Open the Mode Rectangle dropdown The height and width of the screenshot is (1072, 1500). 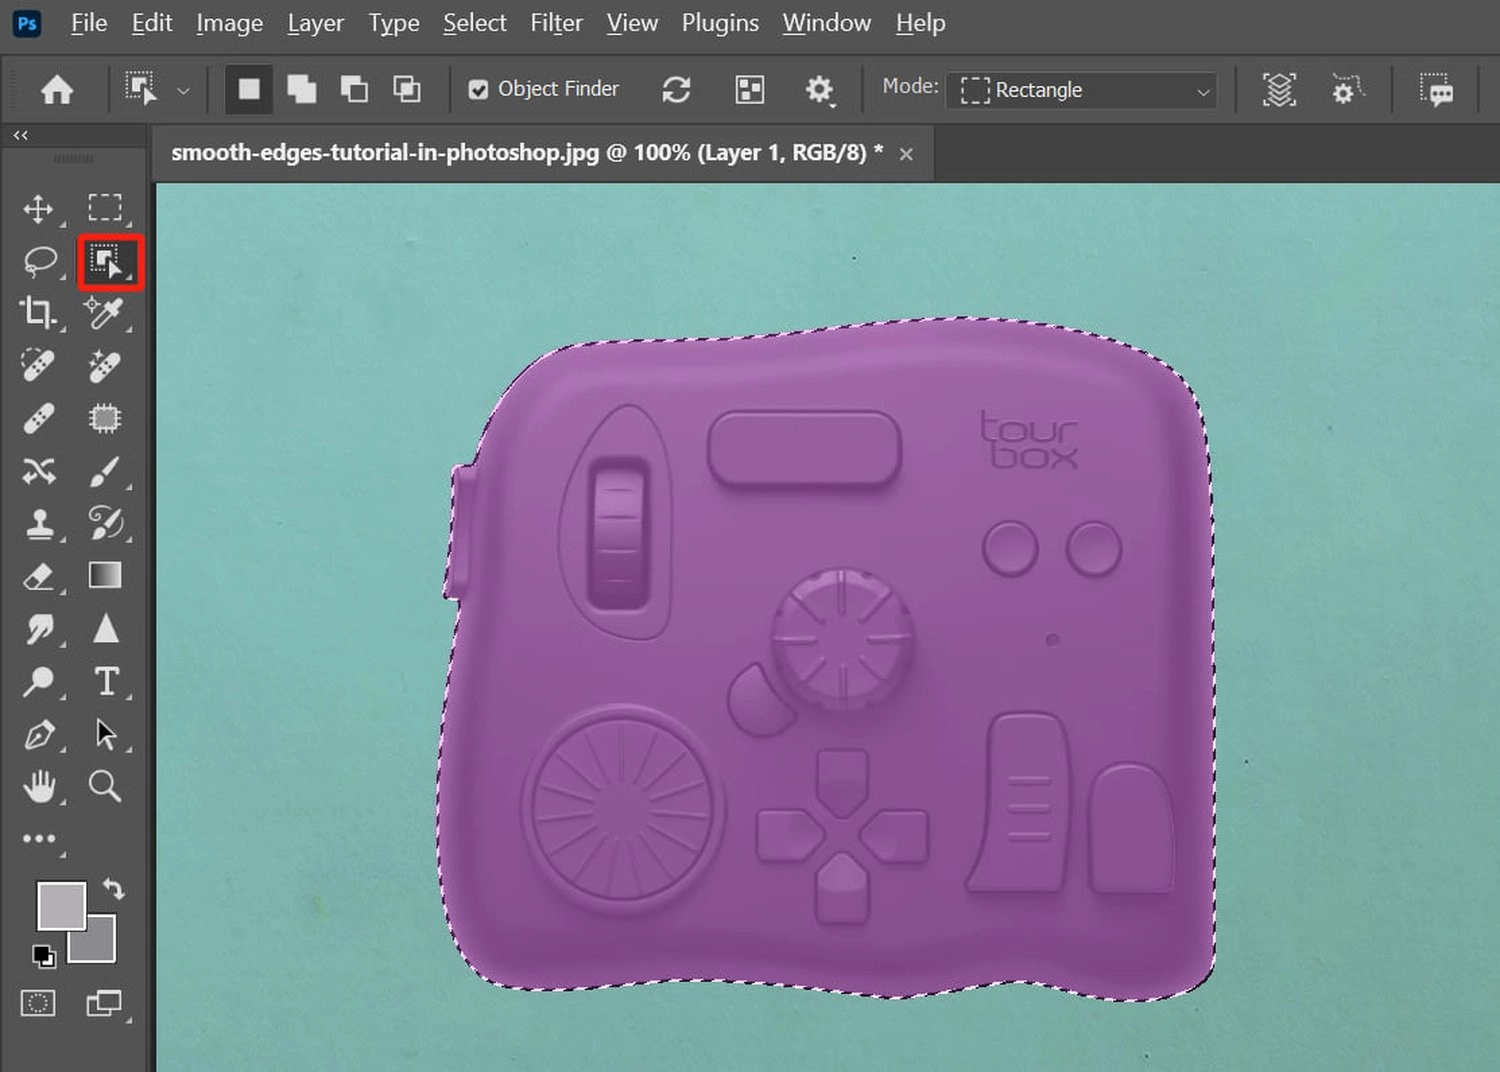(x=1082, y=90)
